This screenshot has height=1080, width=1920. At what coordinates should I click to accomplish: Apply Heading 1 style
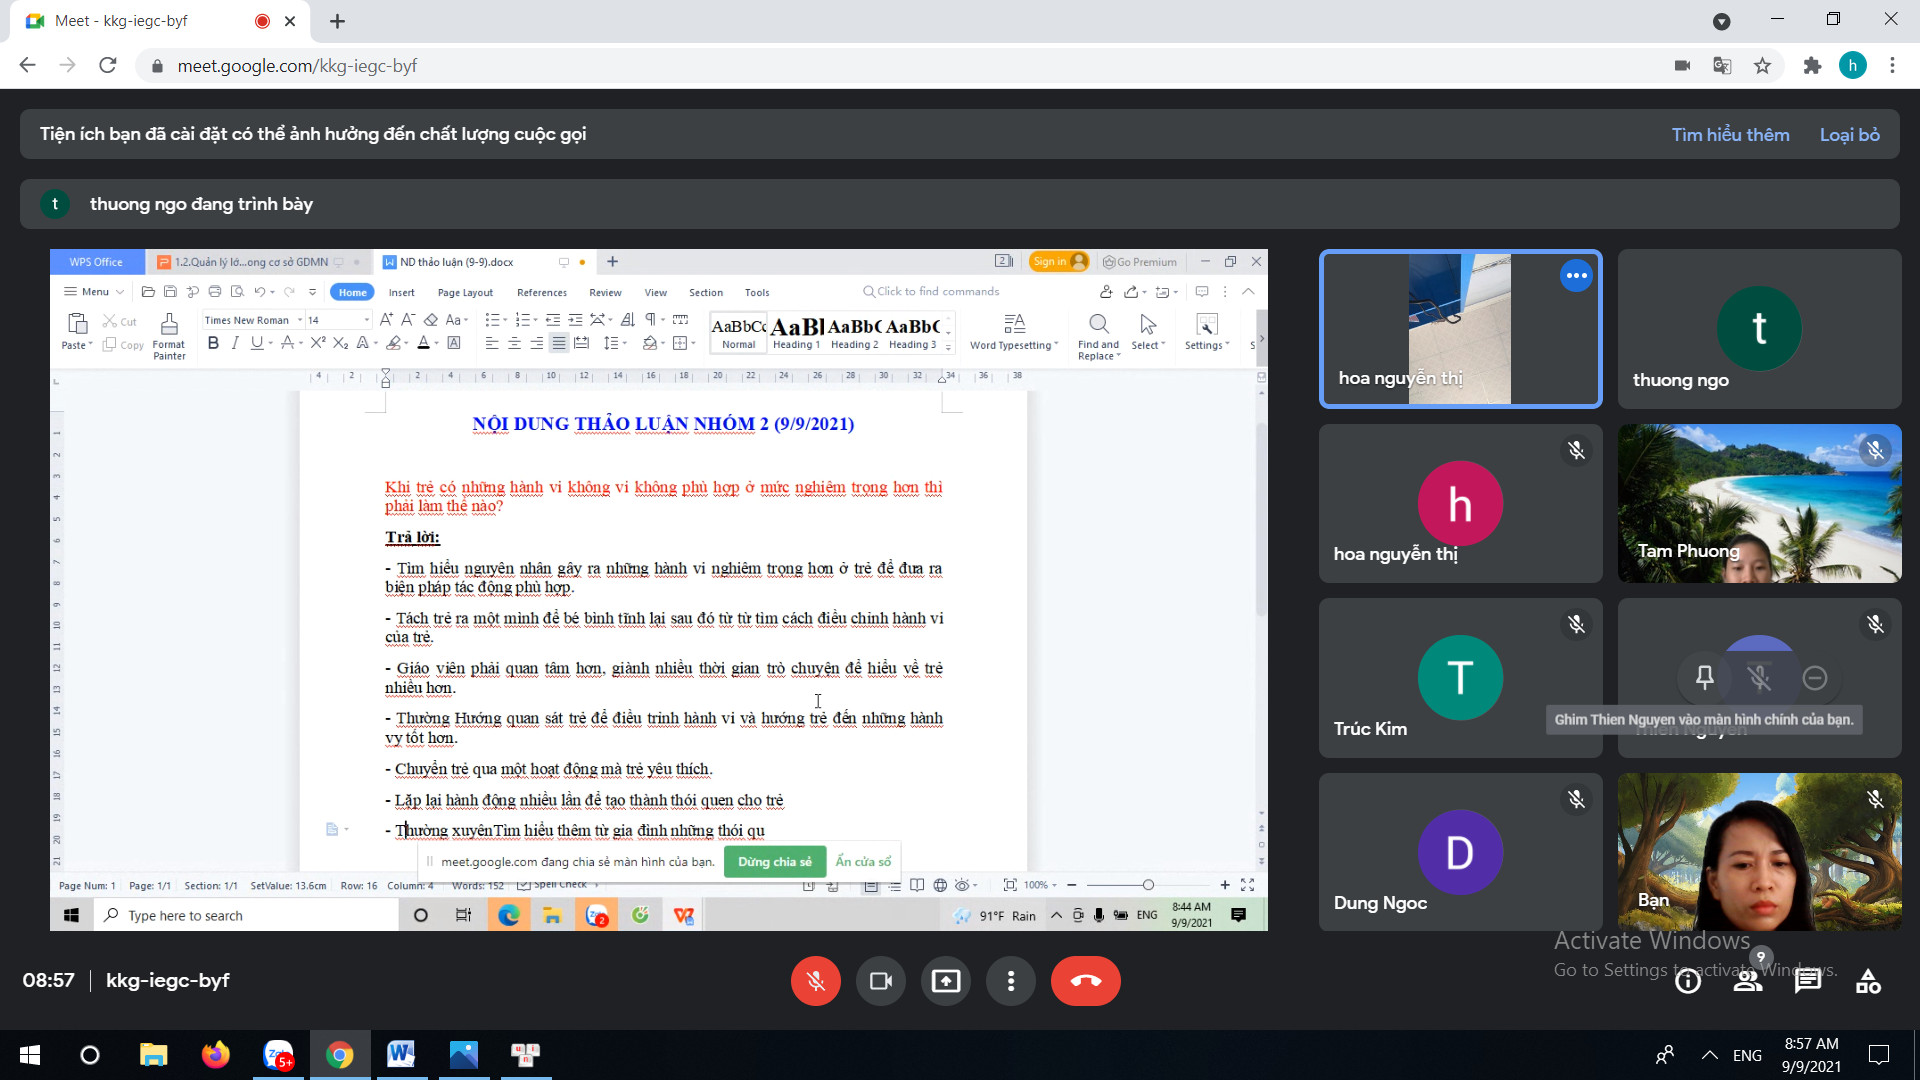[x=796, y=333]
